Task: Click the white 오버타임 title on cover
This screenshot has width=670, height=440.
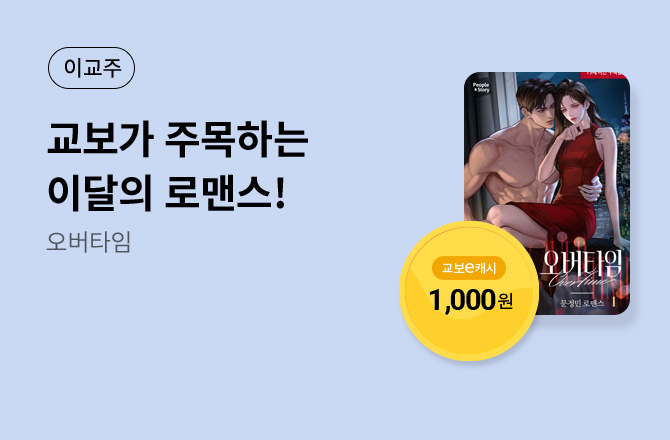Action: pos(580,263)
